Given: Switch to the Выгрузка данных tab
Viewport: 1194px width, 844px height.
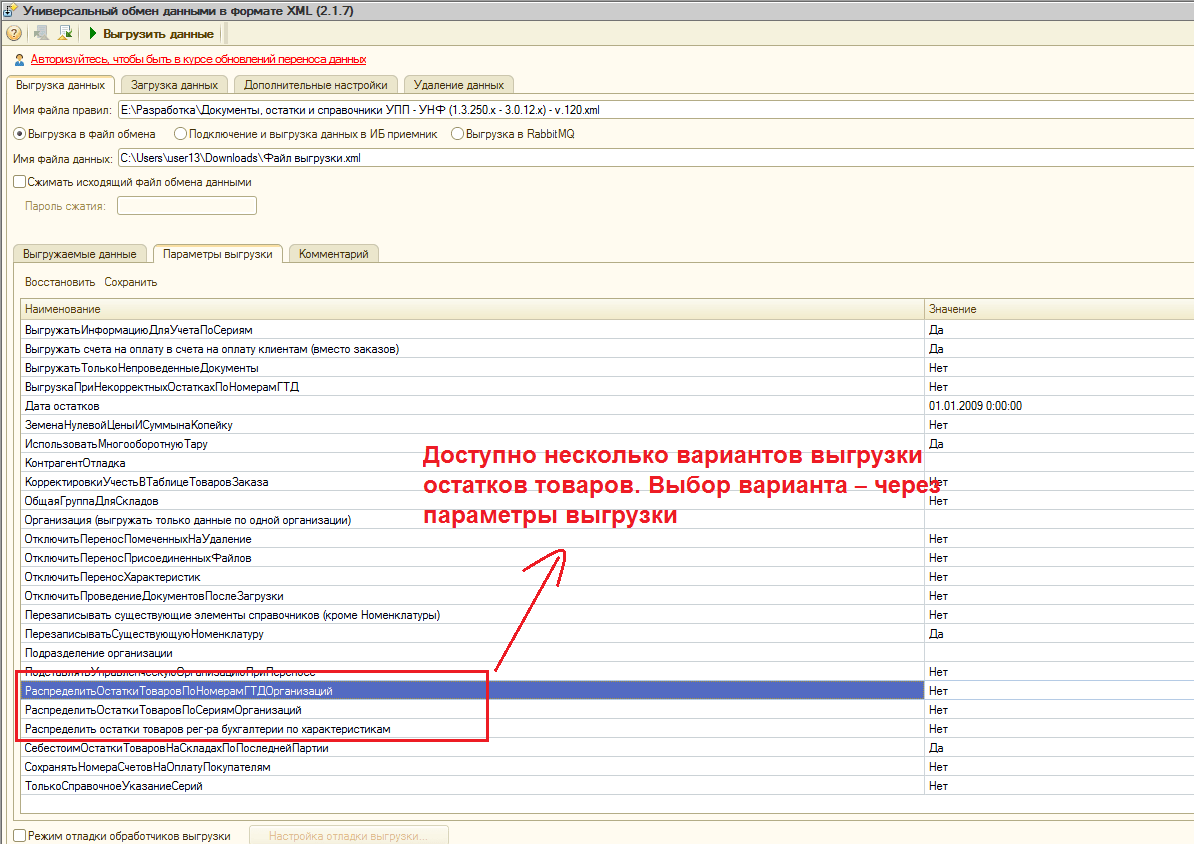Looking at the screenshot, I should pyautogui.click(x=60, y=85).
